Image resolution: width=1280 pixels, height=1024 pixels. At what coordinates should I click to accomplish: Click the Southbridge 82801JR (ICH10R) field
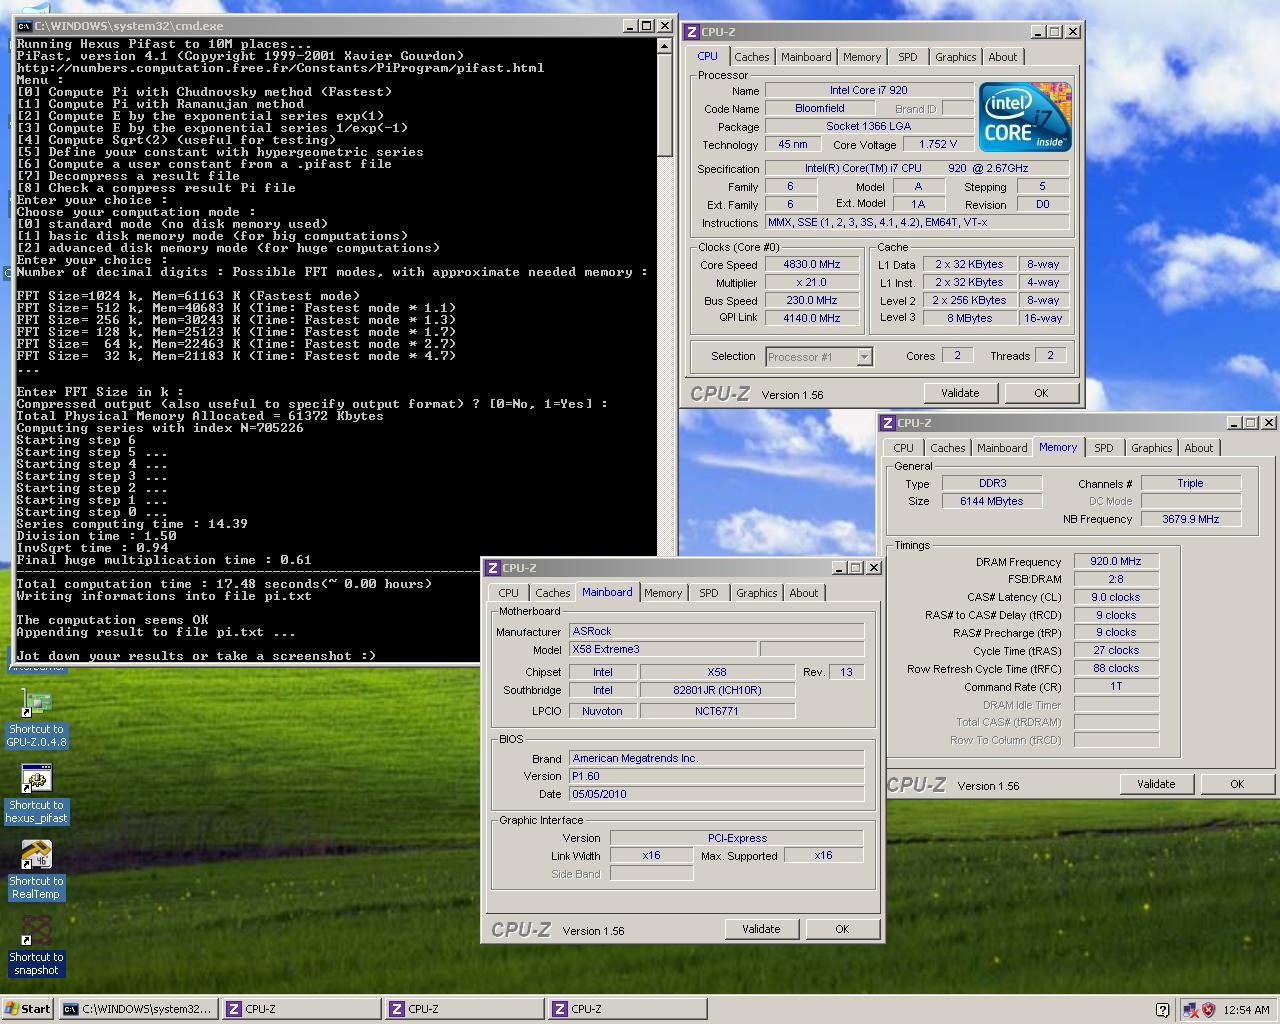pos(717,690)
